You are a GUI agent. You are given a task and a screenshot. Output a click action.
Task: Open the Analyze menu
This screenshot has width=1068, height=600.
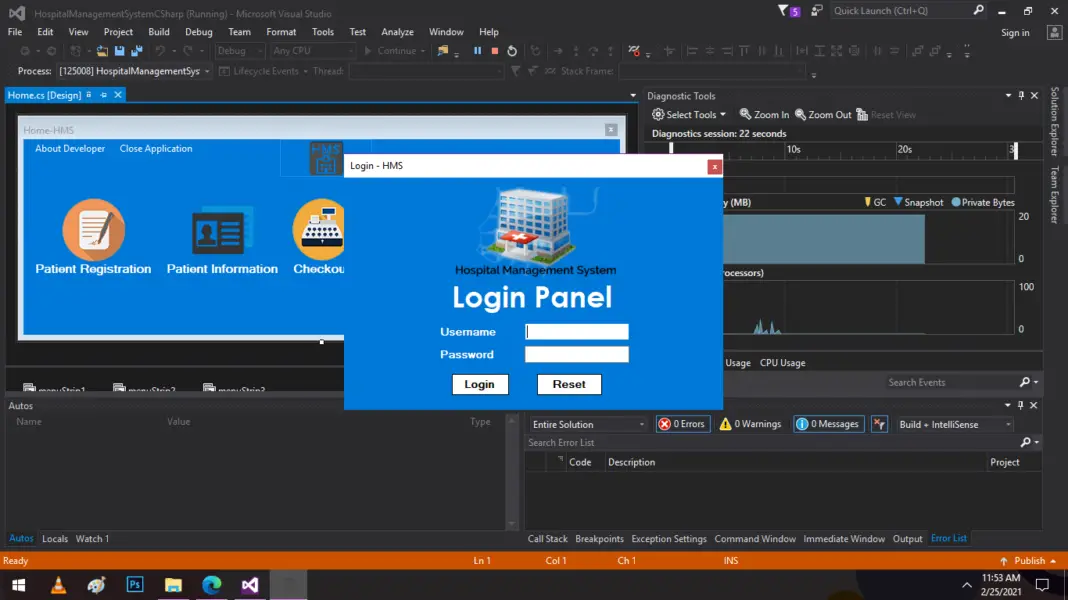point(397,32)
